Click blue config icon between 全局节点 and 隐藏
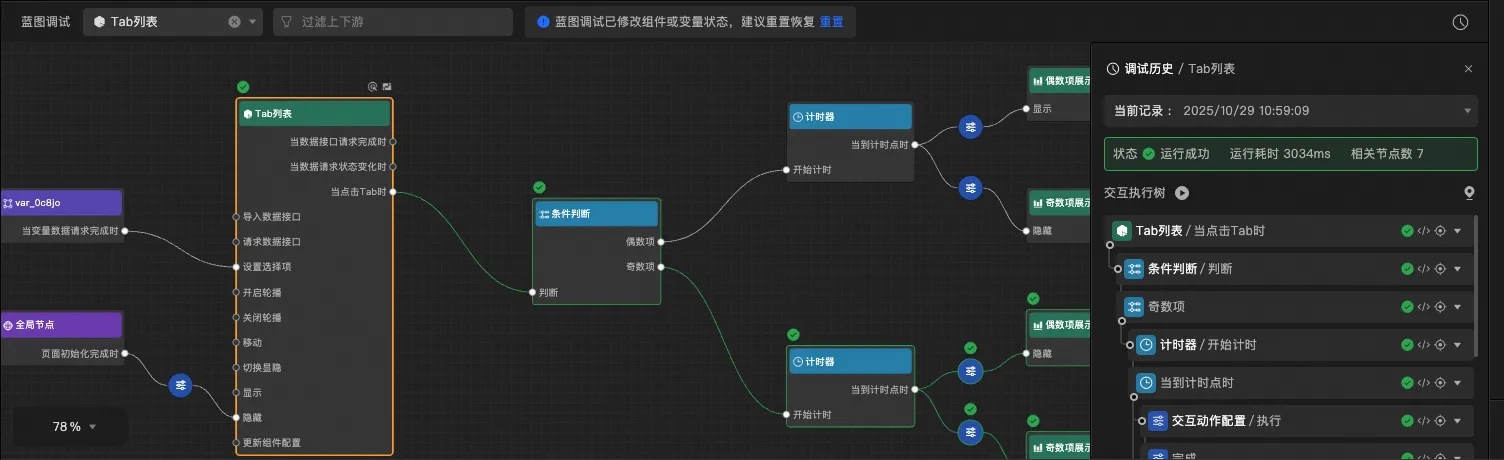Image resolution: width=1504 pixels, height=460 pixels. coord(180,385)
